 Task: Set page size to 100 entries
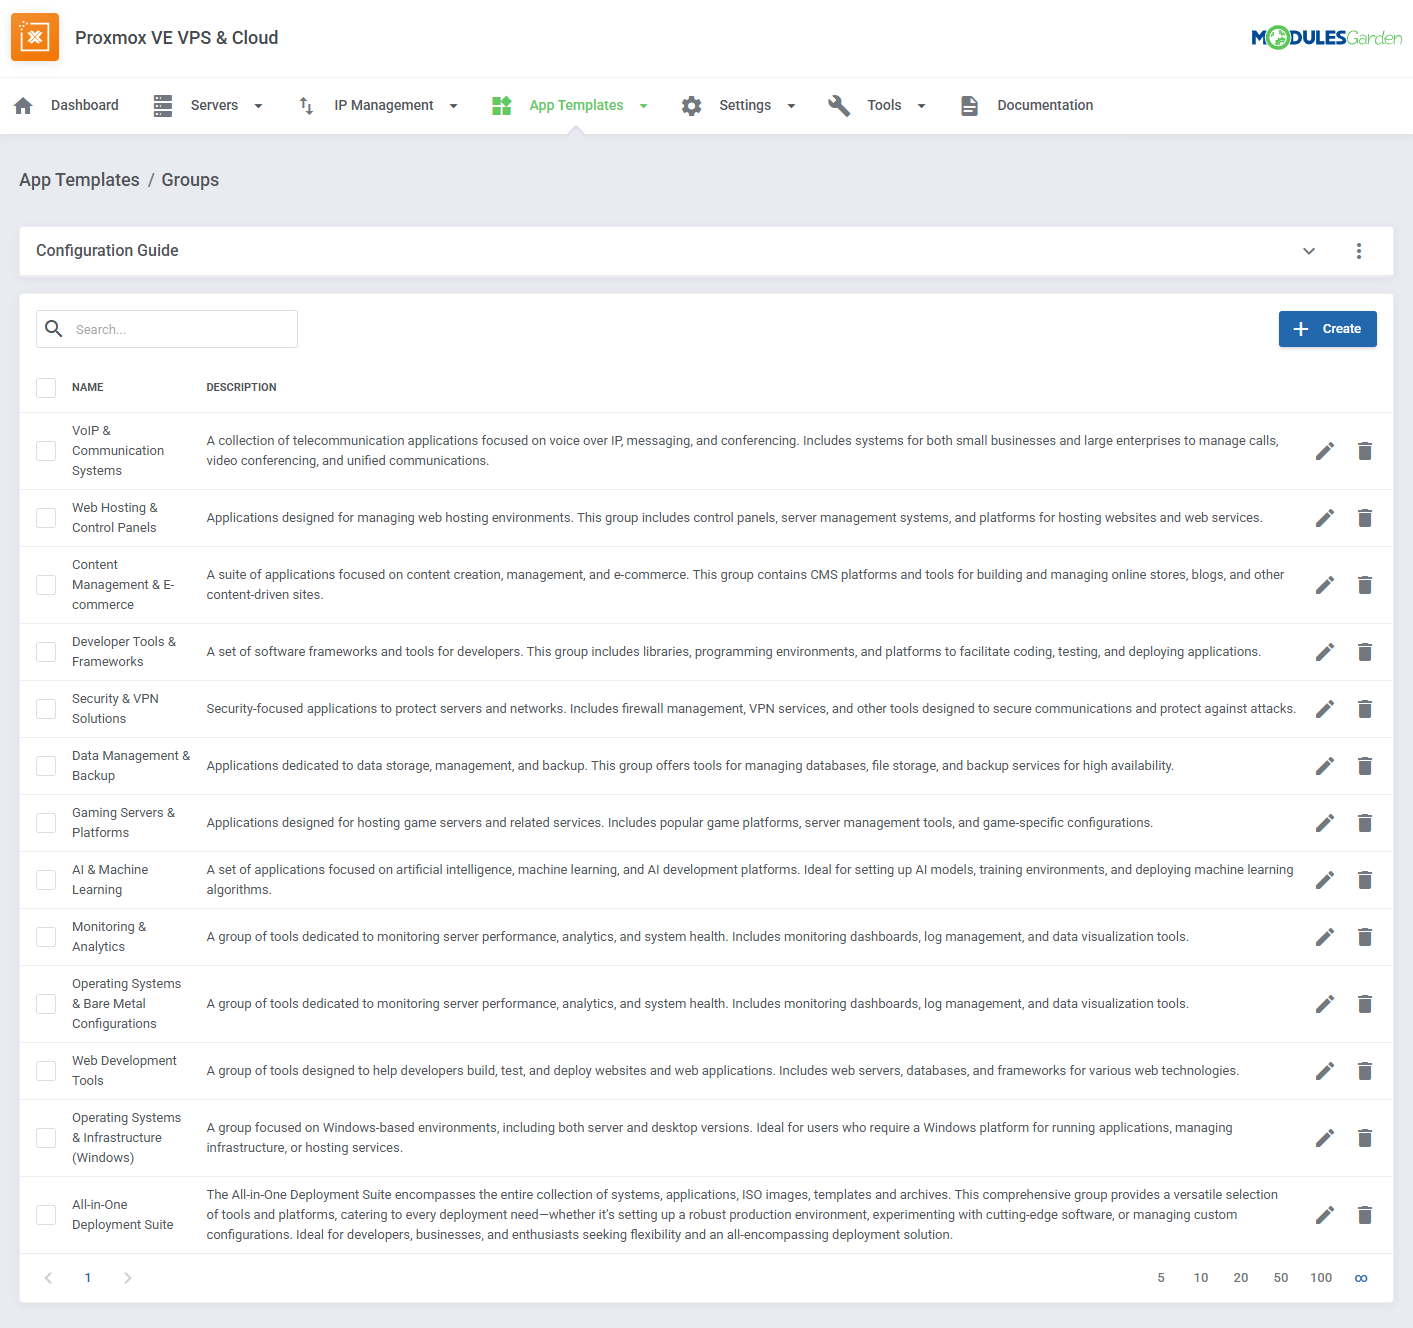pyautogui.click(x=1320, y=1277)
